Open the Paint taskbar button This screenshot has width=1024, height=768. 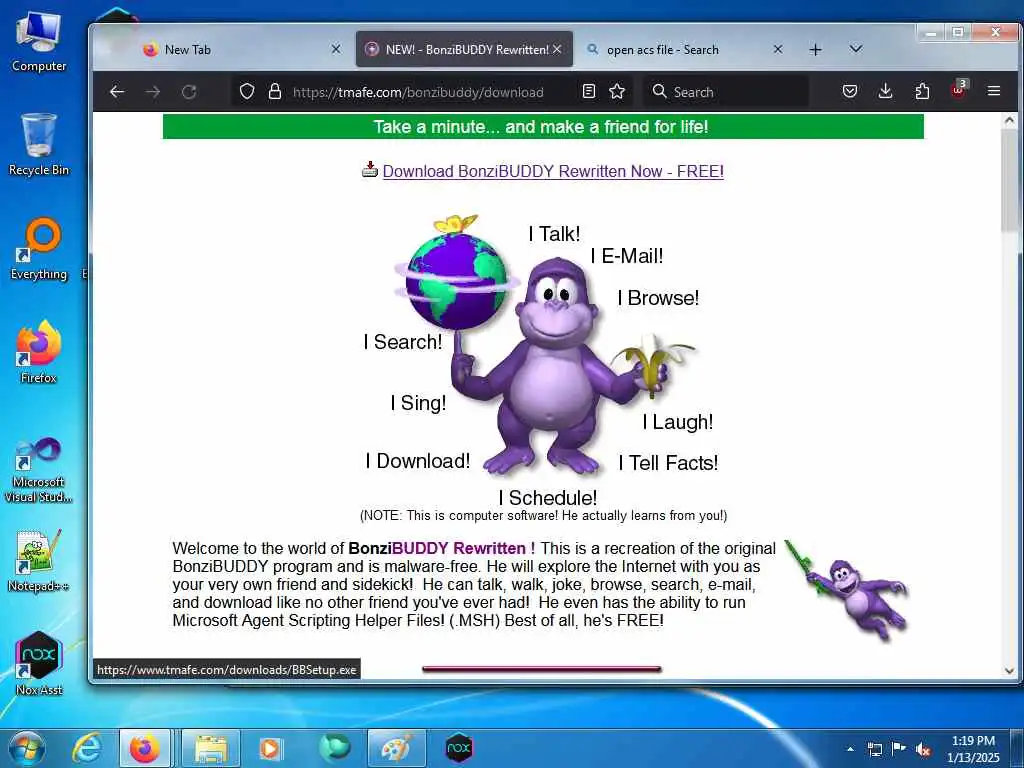coord(396,748)
